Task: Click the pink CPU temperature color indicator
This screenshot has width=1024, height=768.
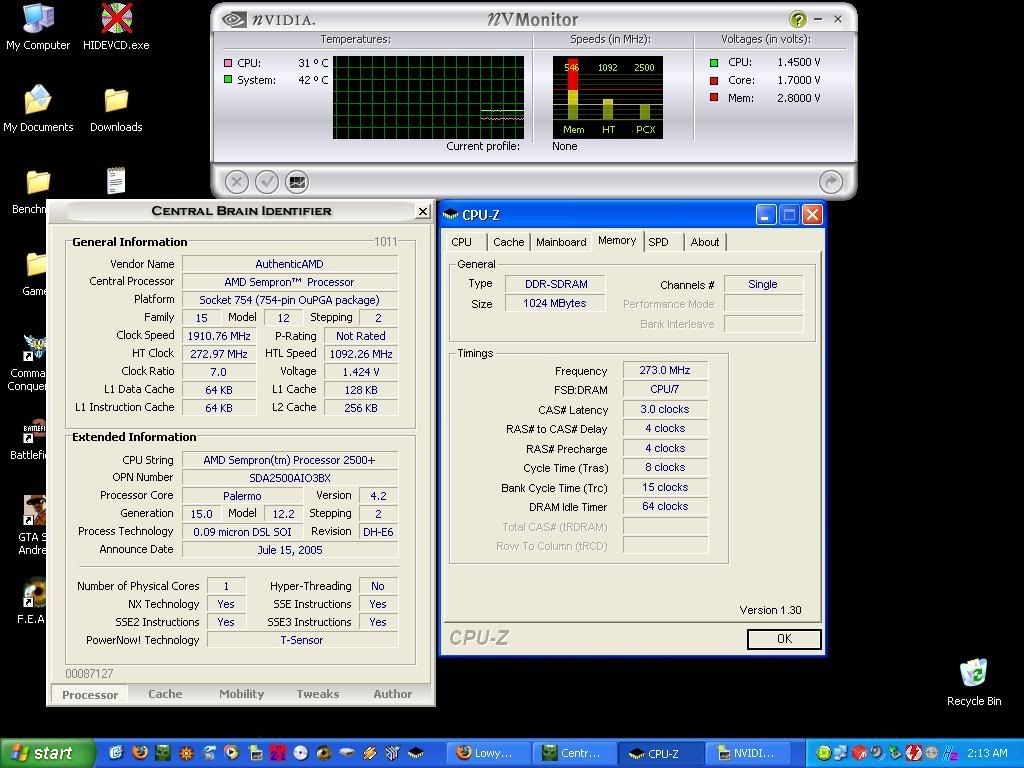Action: [x=228, y=63]
